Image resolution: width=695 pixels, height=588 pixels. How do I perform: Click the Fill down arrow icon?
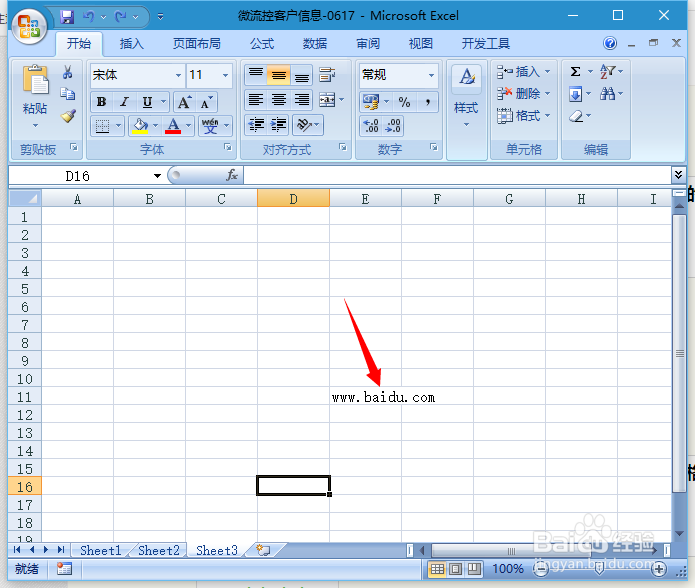pos(575,94)
